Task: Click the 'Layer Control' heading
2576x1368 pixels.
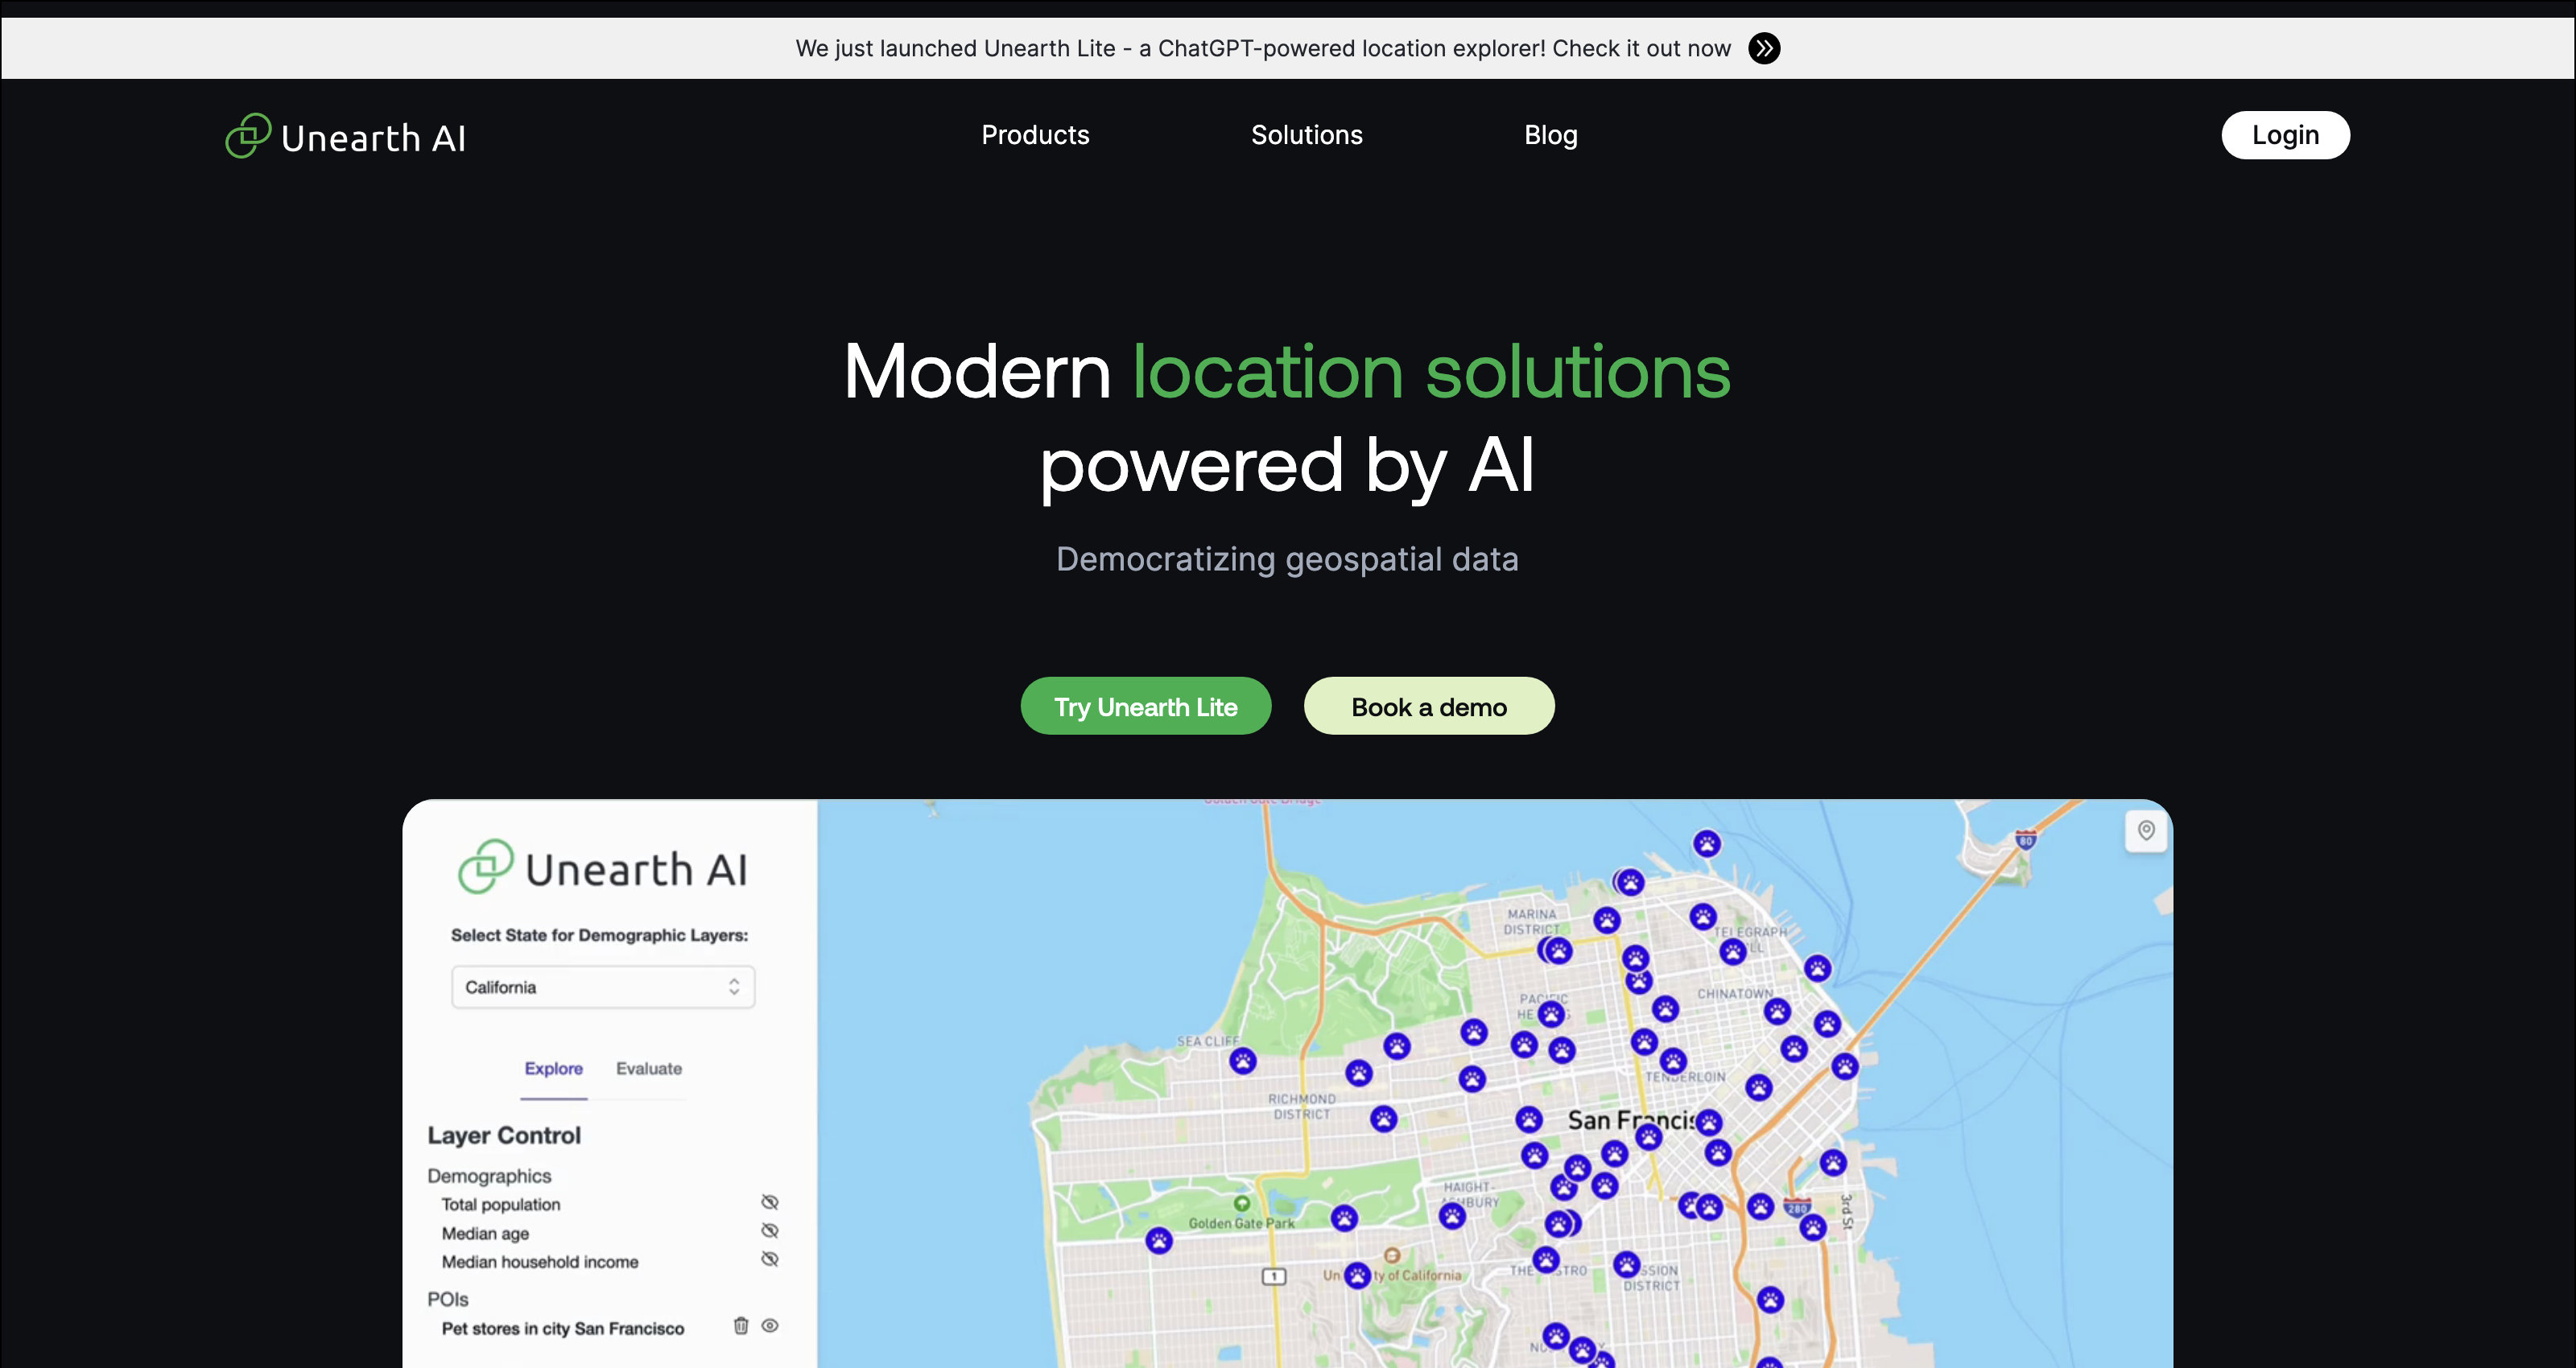Action: [x=504, y=1135]
